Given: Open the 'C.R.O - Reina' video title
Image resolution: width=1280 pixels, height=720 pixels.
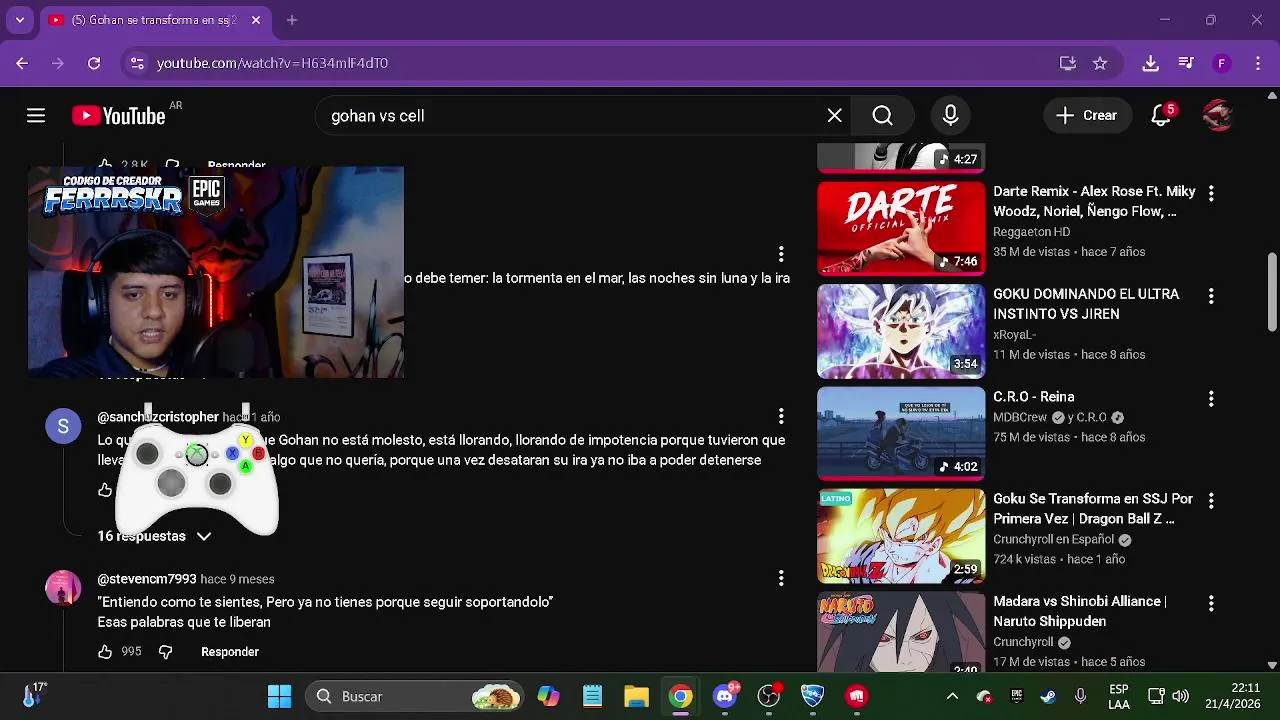Looking at the screenshot, I should [x=1034, y=397].
